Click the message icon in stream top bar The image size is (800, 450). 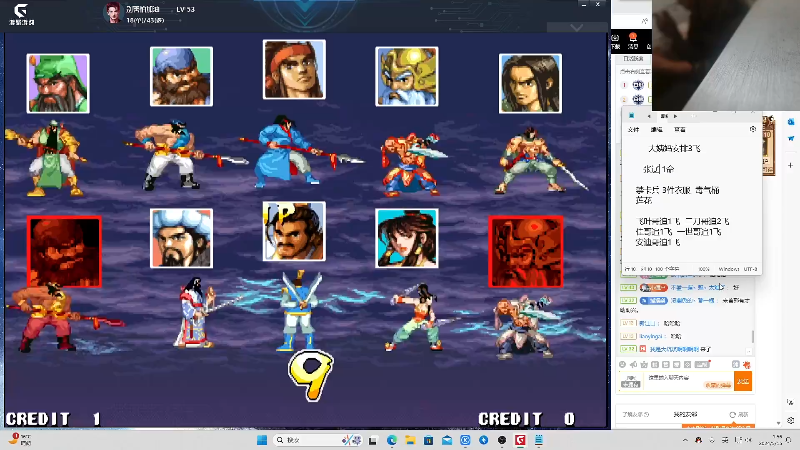tap(633, 40)
